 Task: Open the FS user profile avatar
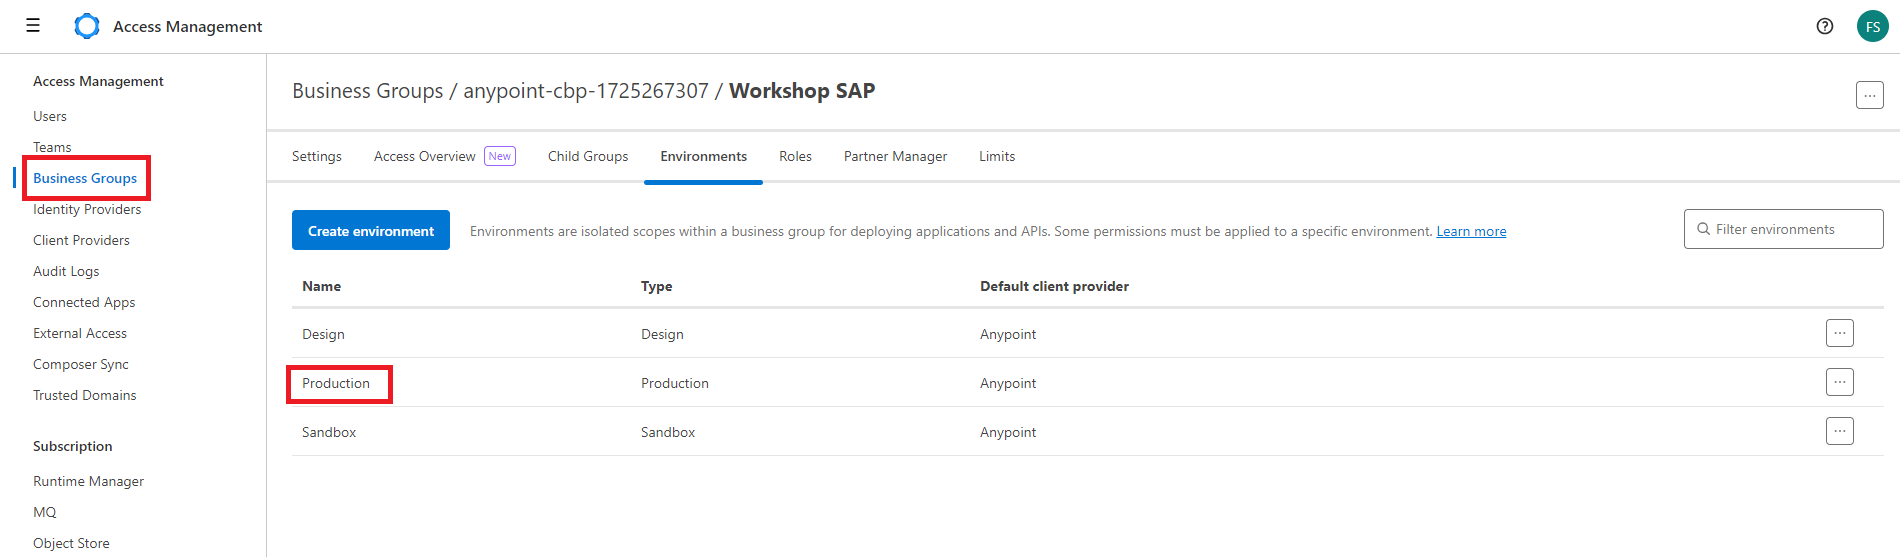1872,27
